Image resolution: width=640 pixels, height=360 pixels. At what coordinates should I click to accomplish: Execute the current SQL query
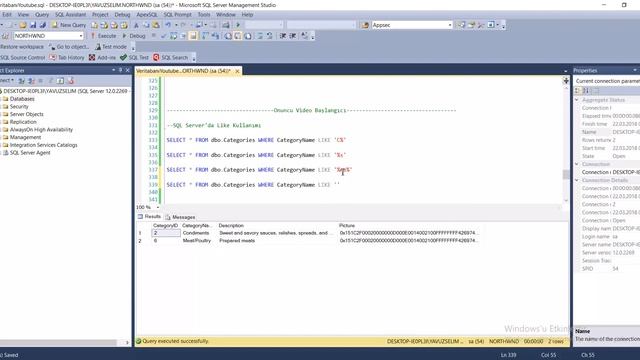pyautogui.click(x=104, y=36)
